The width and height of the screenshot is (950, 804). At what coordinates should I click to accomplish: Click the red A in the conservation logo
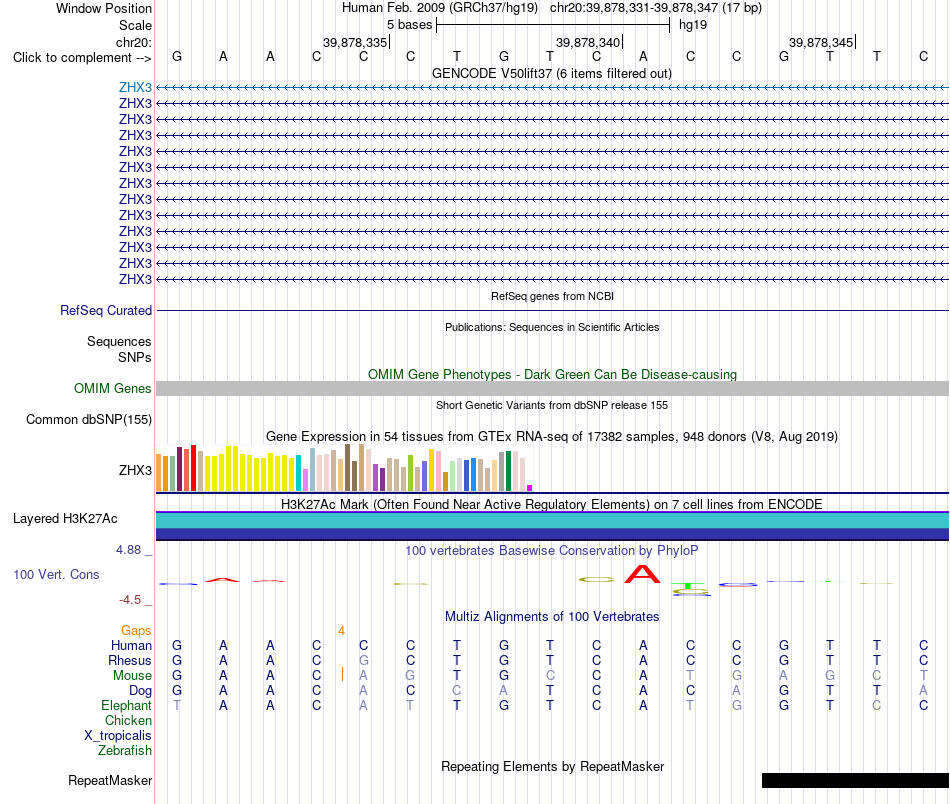pyautogui.click(x=643, y=574)
